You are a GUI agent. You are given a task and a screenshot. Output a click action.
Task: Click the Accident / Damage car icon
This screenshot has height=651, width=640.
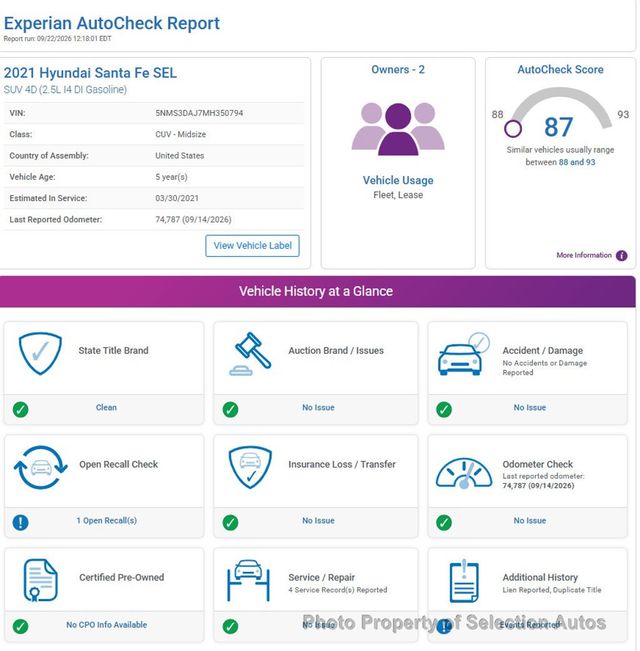click(464, 354)
